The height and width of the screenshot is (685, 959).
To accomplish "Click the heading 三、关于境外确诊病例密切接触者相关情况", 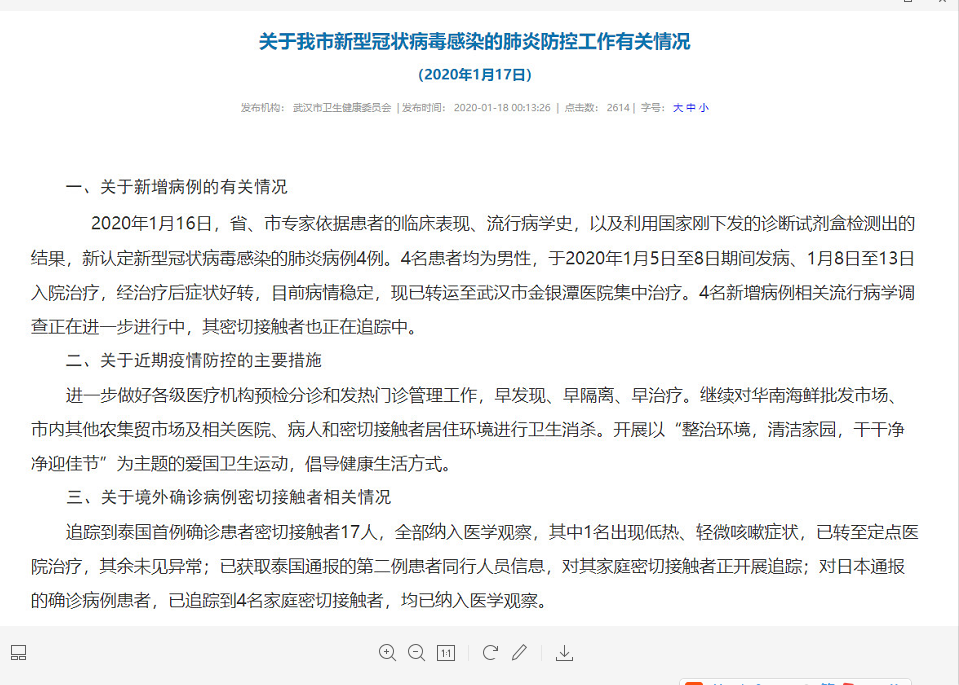I will (228, 497).
